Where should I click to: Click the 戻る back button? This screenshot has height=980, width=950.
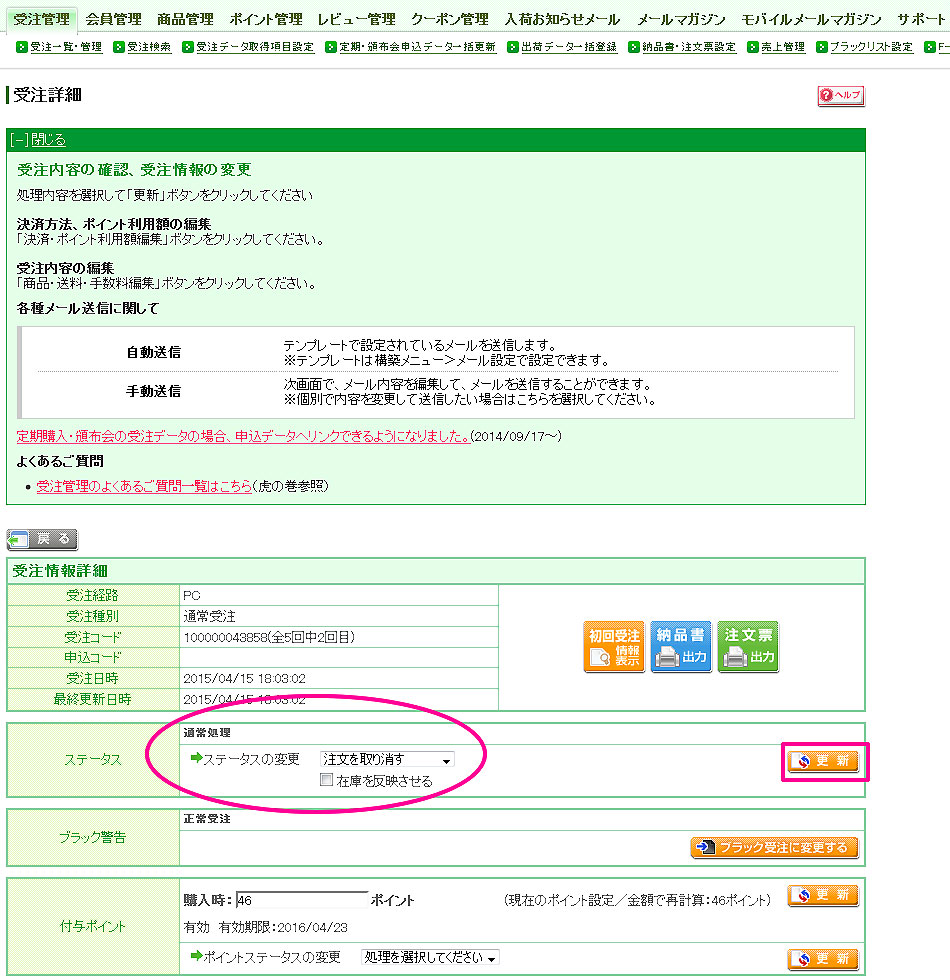point(42,539)
